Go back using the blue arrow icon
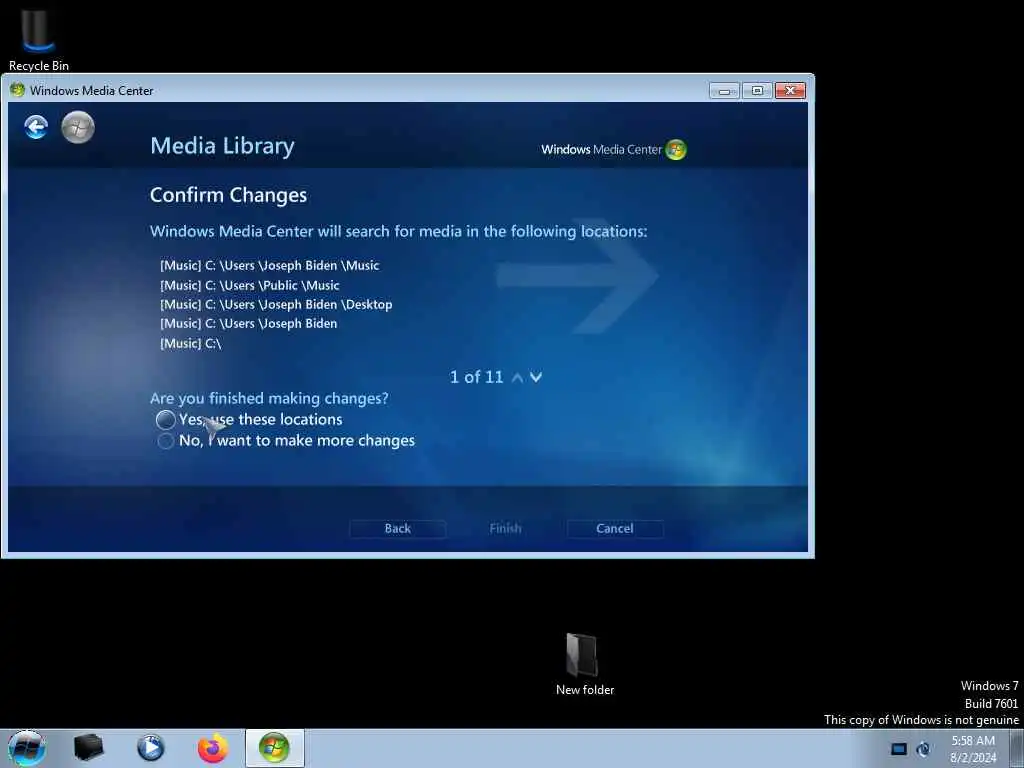The height and width of the screenshot is (768, 1024). [x=36, y=127]
